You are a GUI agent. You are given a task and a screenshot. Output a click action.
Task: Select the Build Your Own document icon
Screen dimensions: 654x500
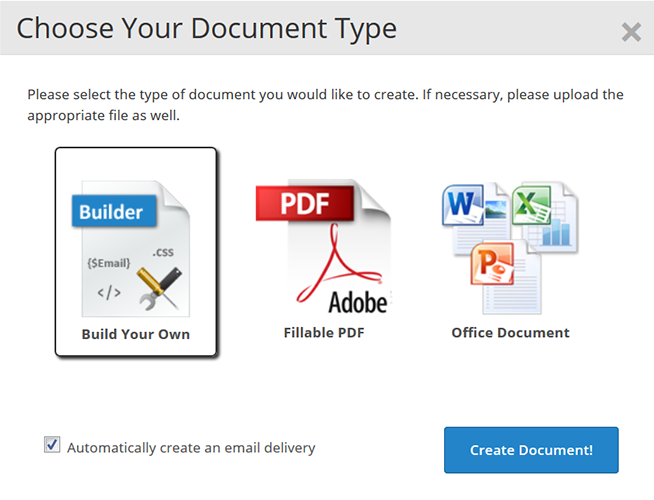135,245
